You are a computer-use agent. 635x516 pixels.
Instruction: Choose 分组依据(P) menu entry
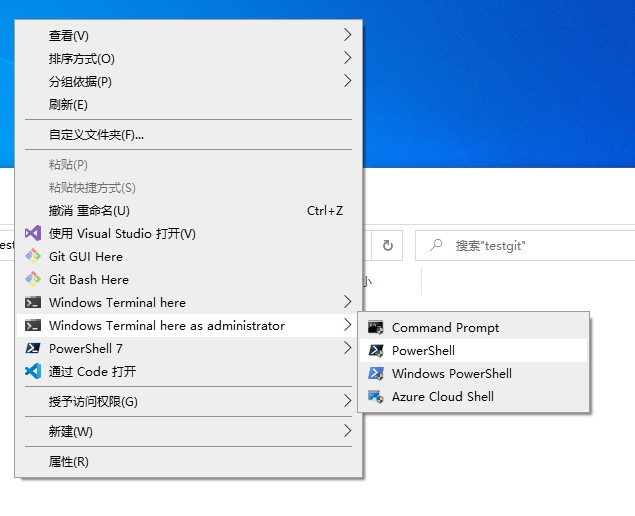pyautogui.click(x=188, y=81)
